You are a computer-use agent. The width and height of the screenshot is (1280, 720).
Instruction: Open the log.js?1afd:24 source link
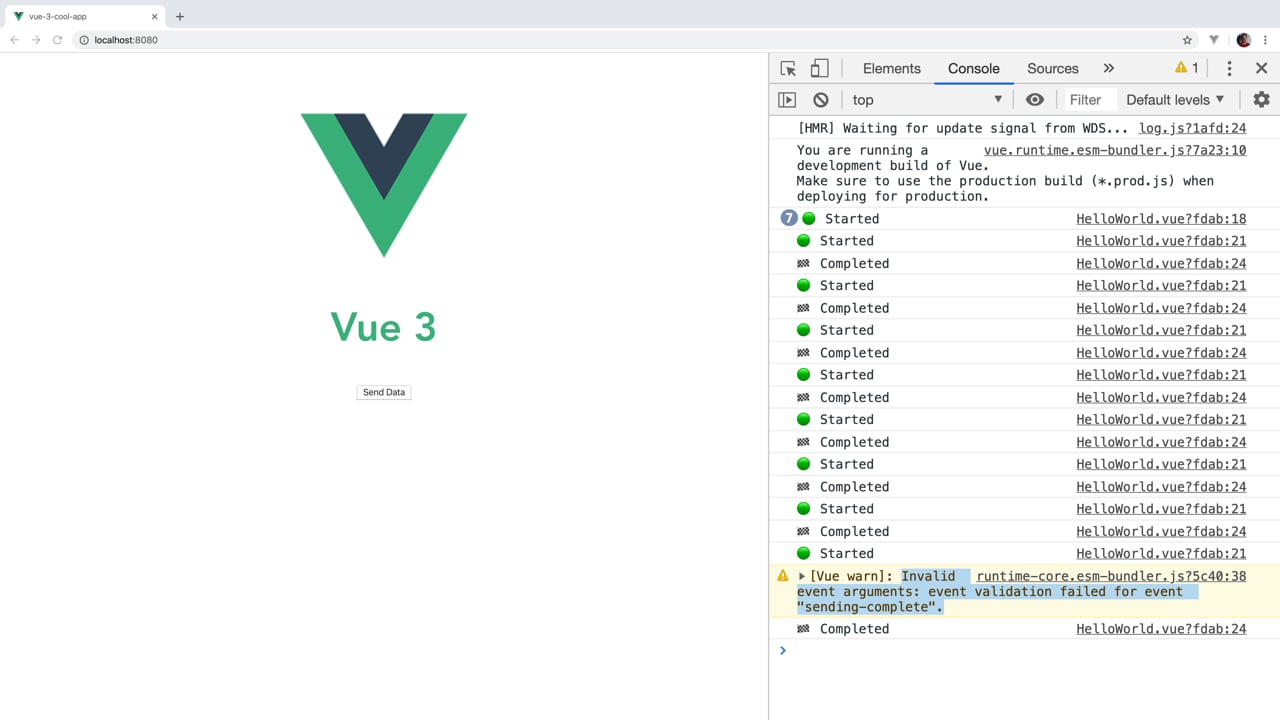coord(1192,128)
